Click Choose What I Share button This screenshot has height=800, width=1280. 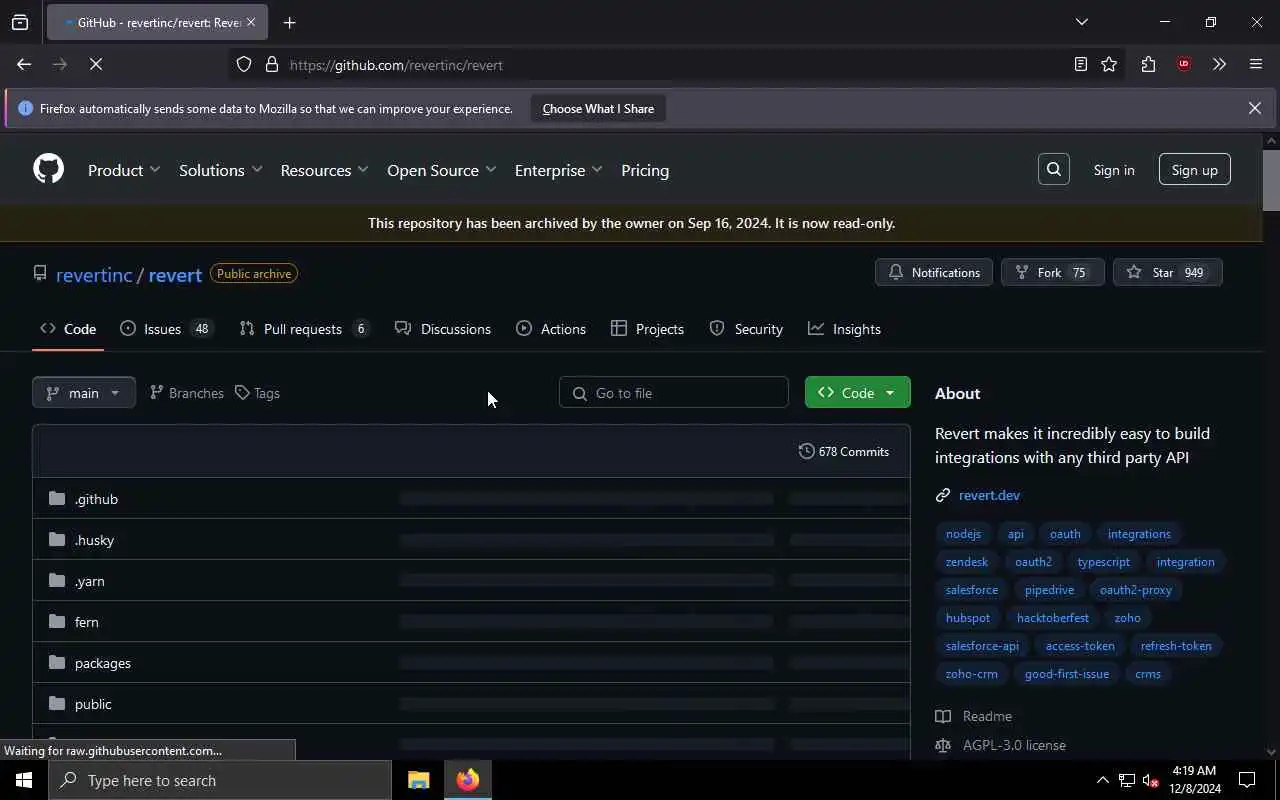point(598,108)
